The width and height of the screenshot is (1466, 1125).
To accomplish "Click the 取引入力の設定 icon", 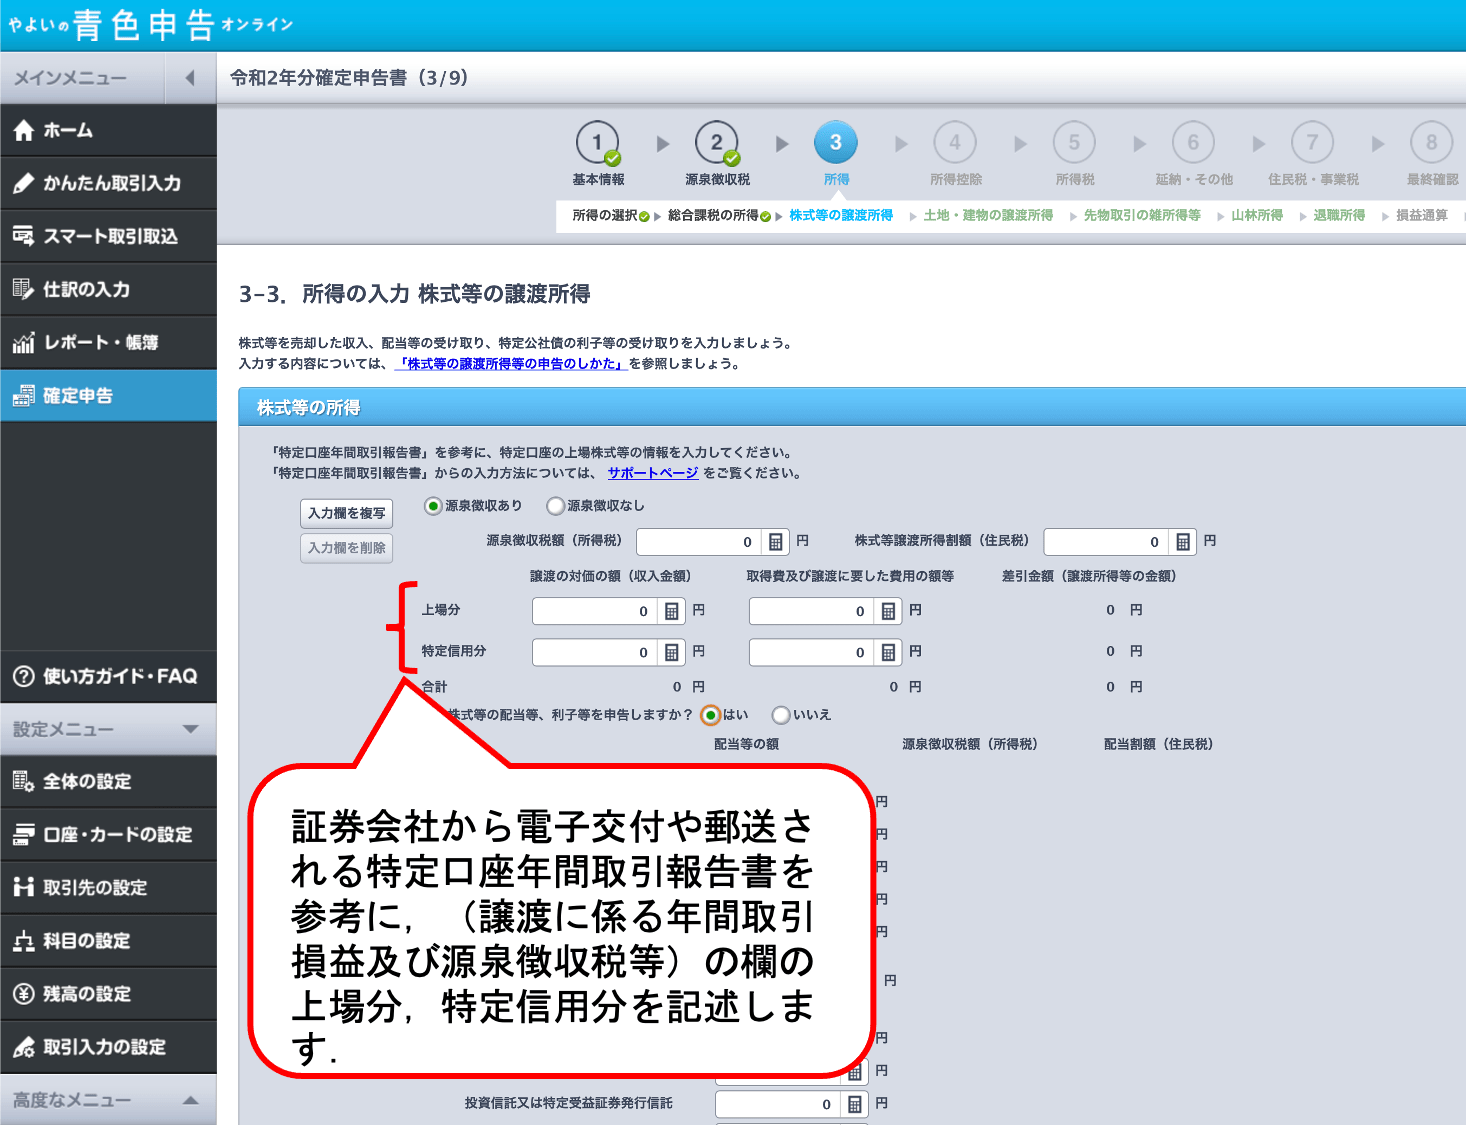I will point(23,1047).
